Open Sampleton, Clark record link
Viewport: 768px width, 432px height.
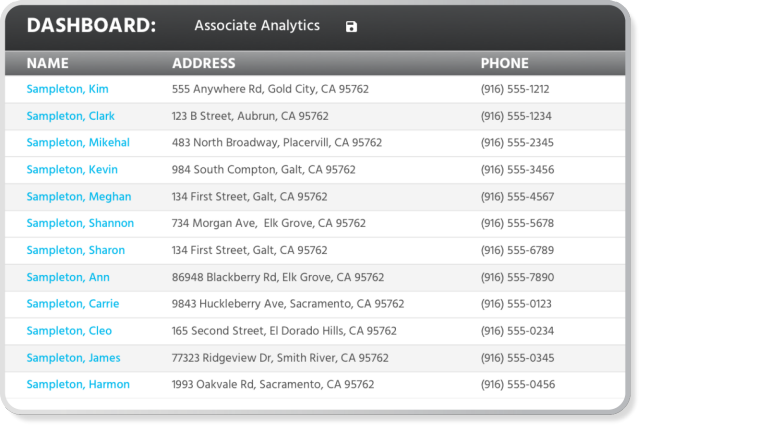tap(70, 116)
